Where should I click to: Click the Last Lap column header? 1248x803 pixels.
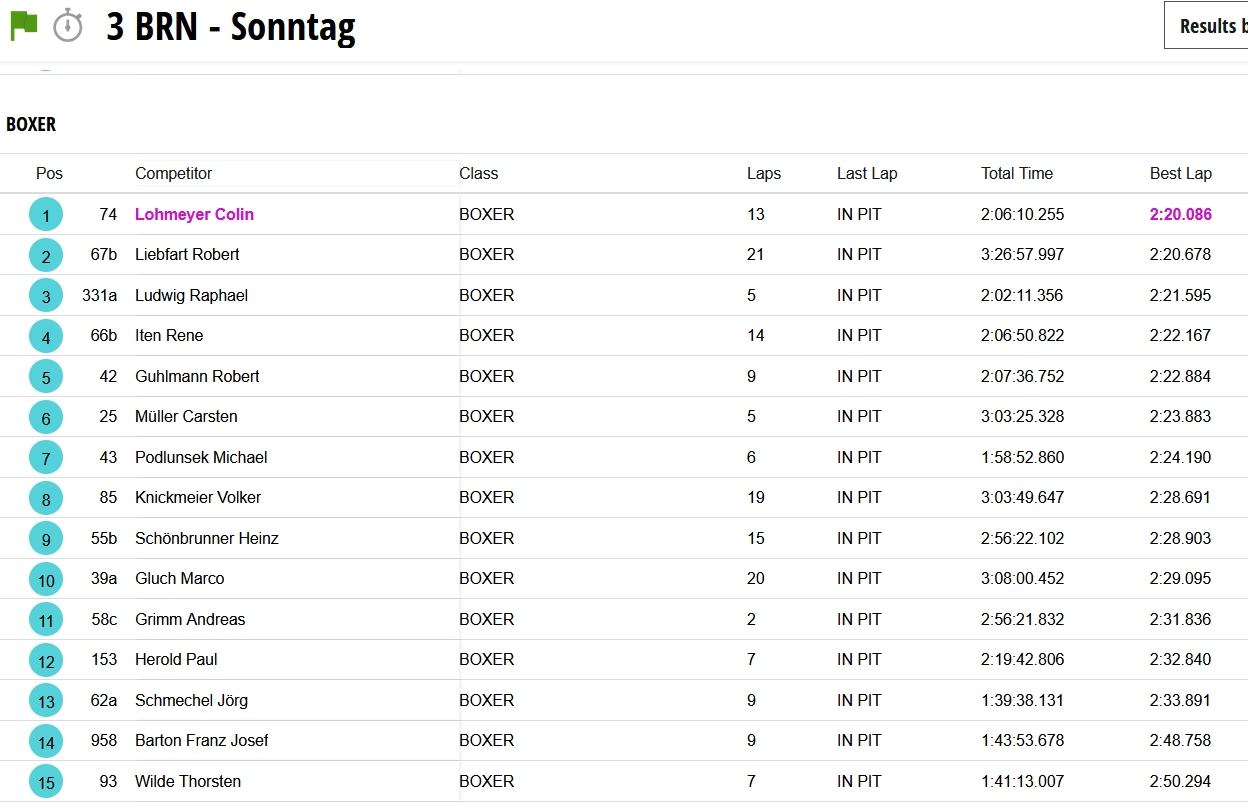point(866,174)
